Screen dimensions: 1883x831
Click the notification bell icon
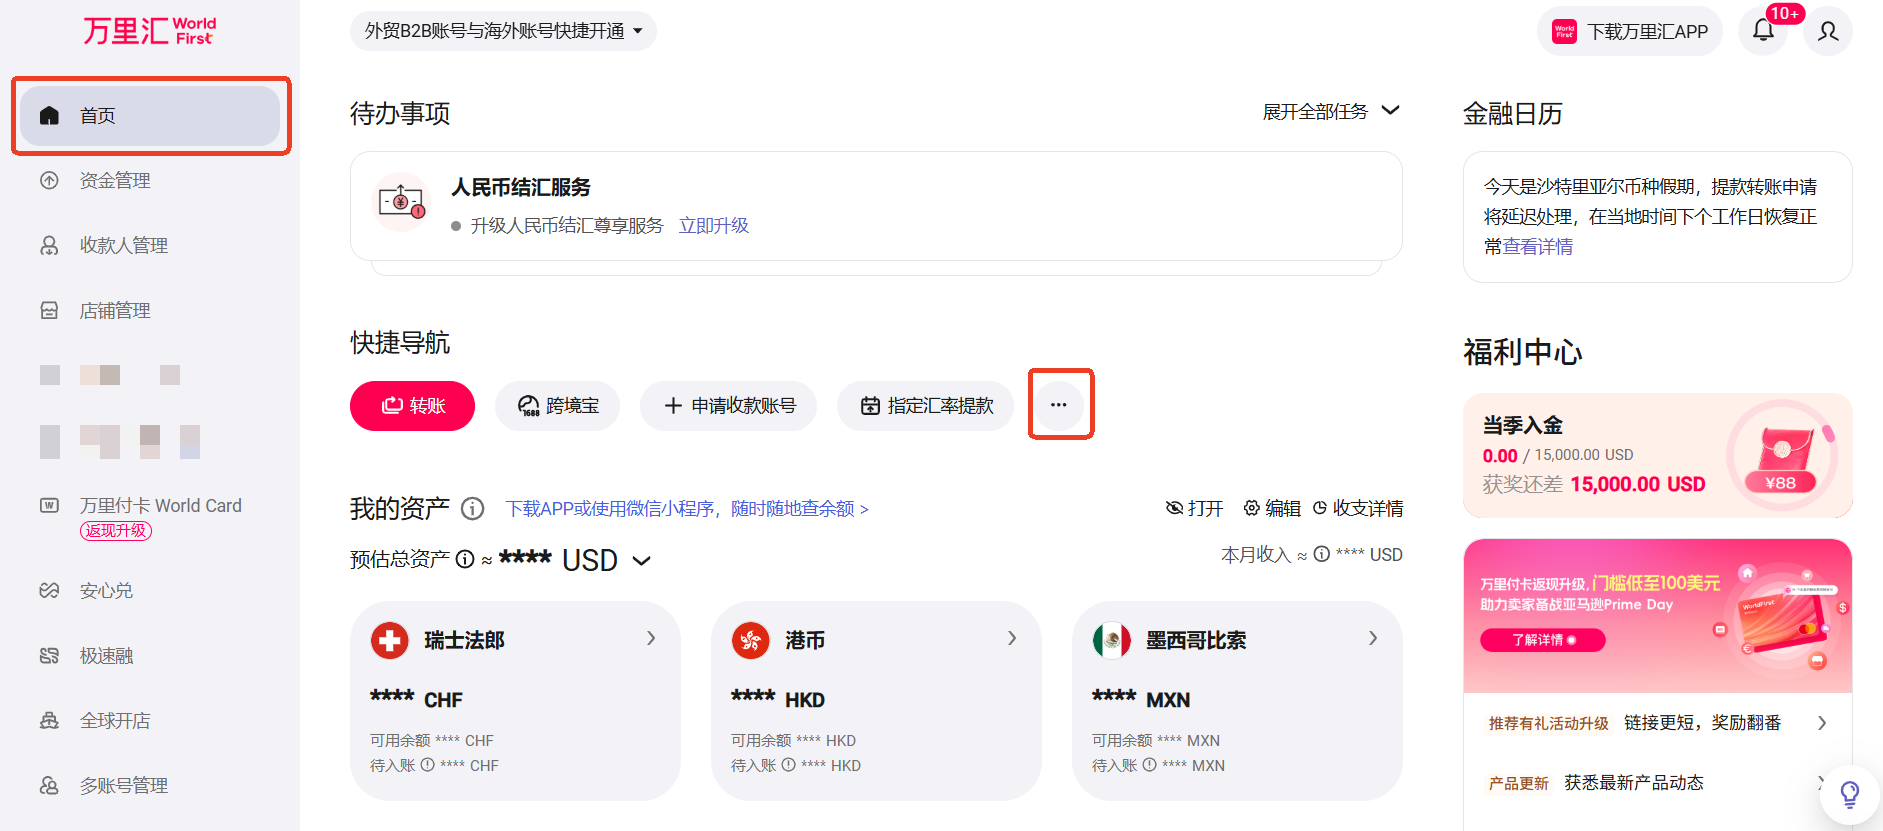point(1763,31)
